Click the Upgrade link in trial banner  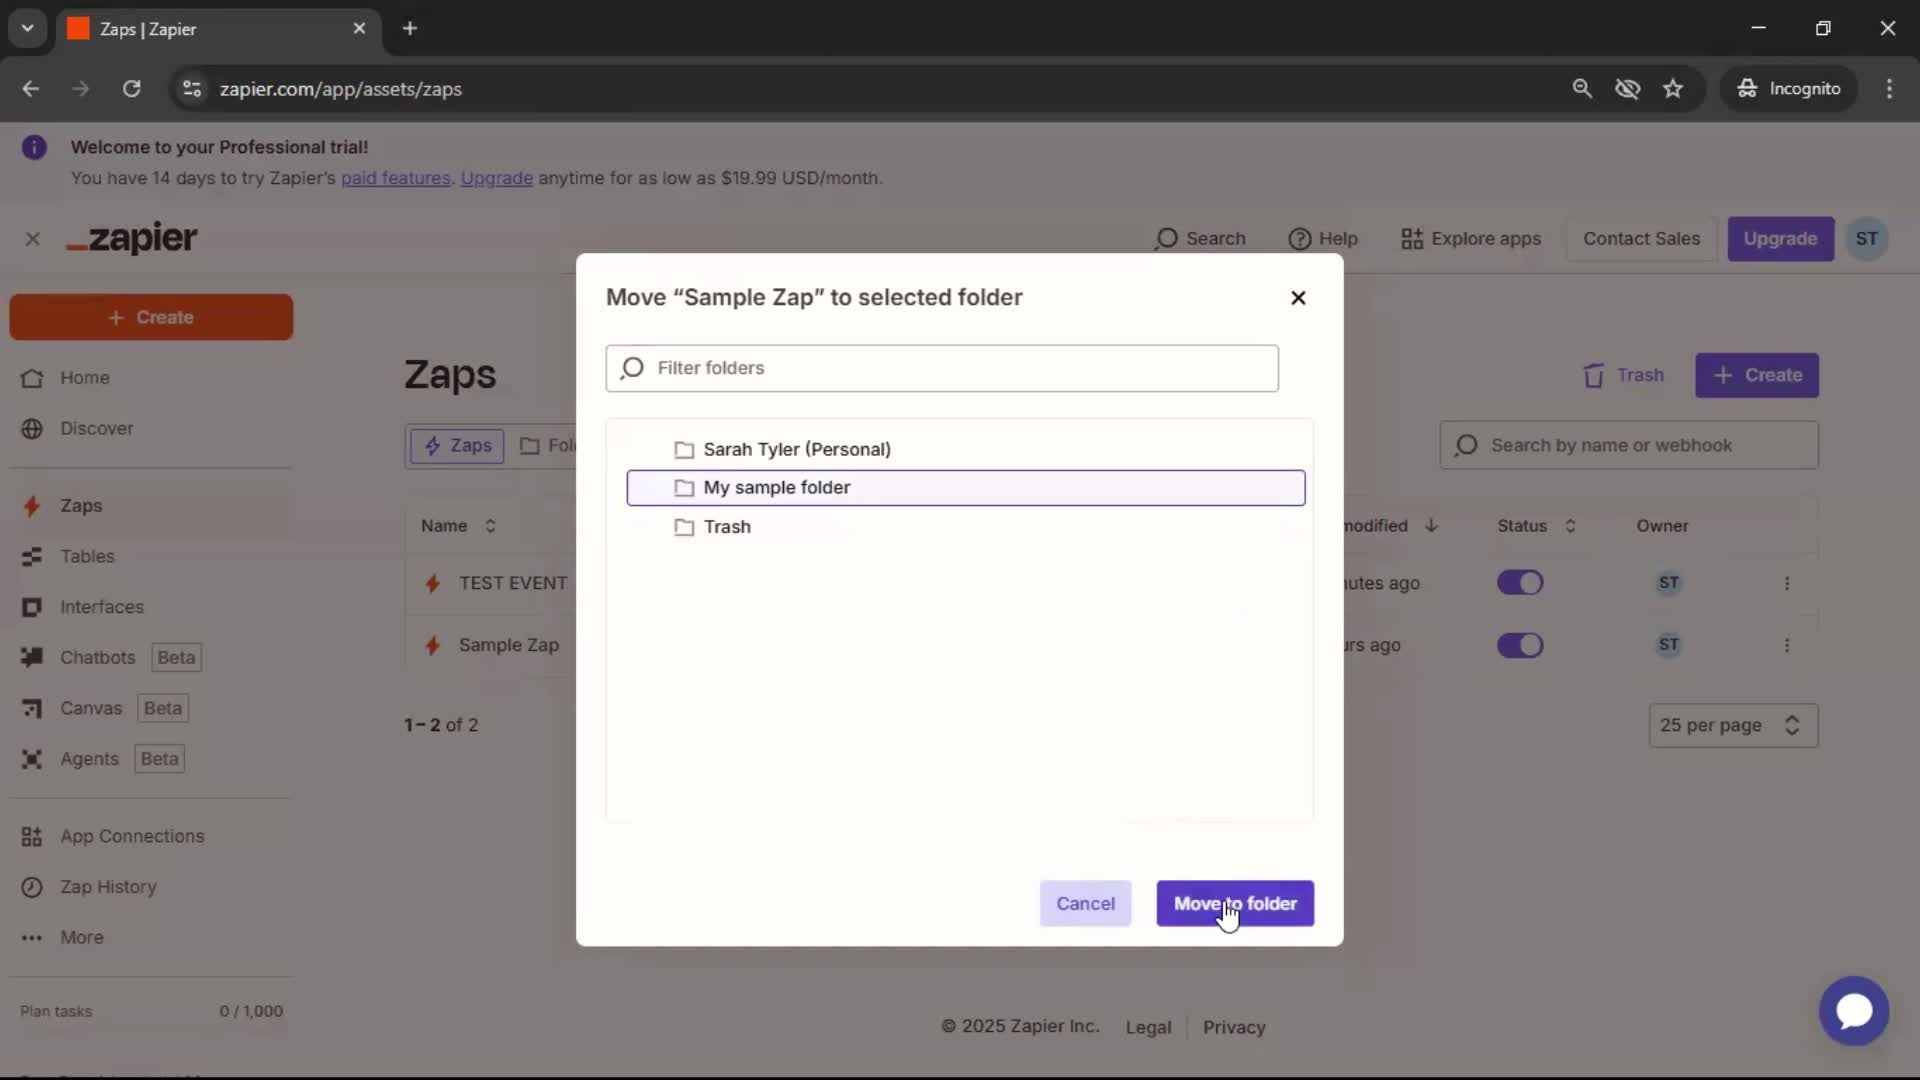pyautogui.click(x=496, y=178)
